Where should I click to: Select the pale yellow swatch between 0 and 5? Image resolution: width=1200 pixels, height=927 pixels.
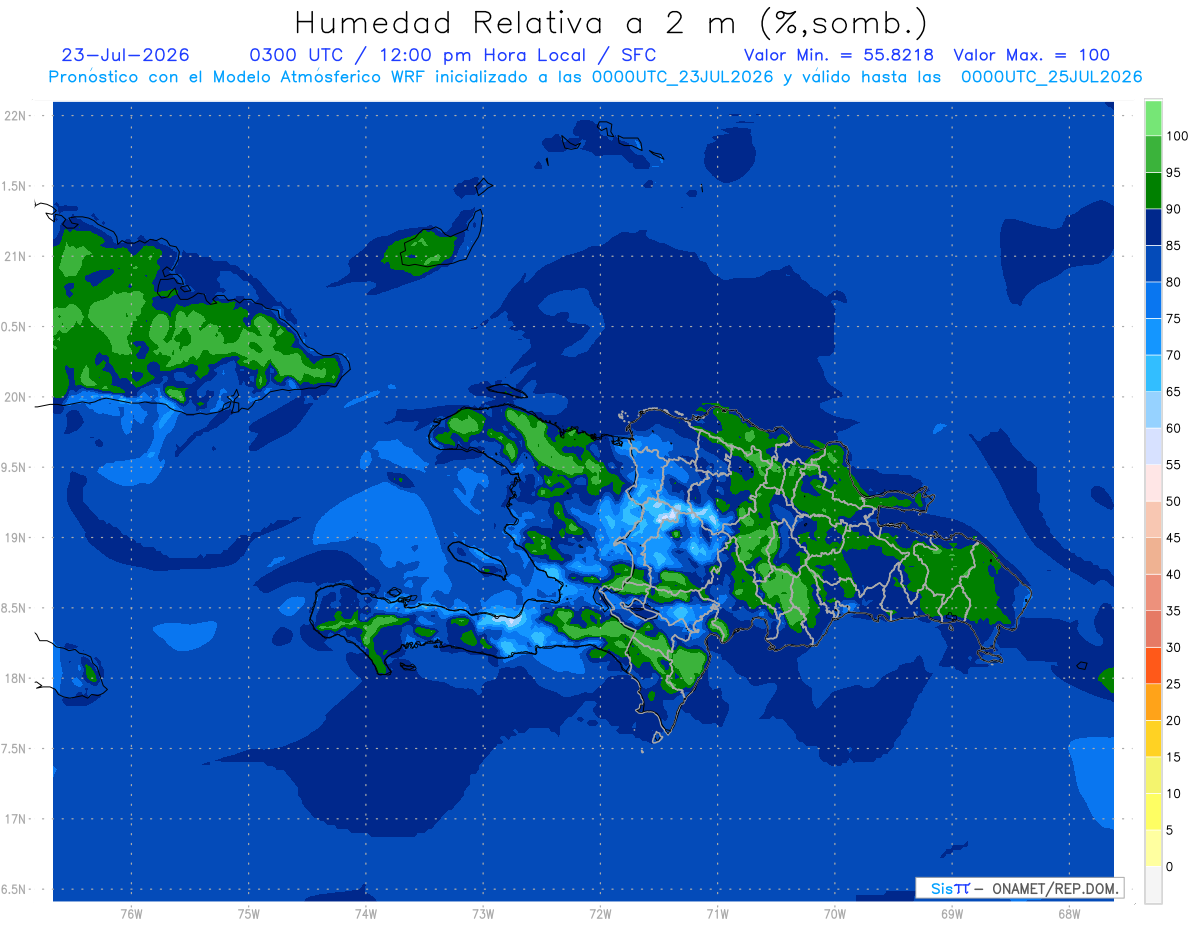coord(1153,847)
